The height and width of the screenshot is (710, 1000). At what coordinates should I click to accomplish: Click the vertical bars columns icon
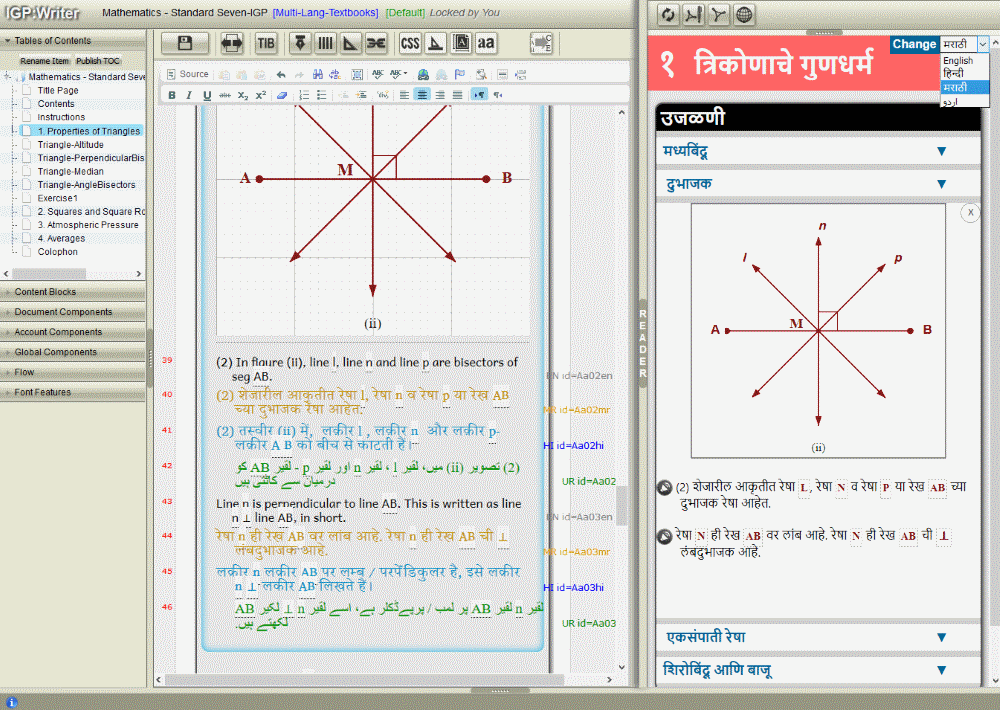pos(325,43)
